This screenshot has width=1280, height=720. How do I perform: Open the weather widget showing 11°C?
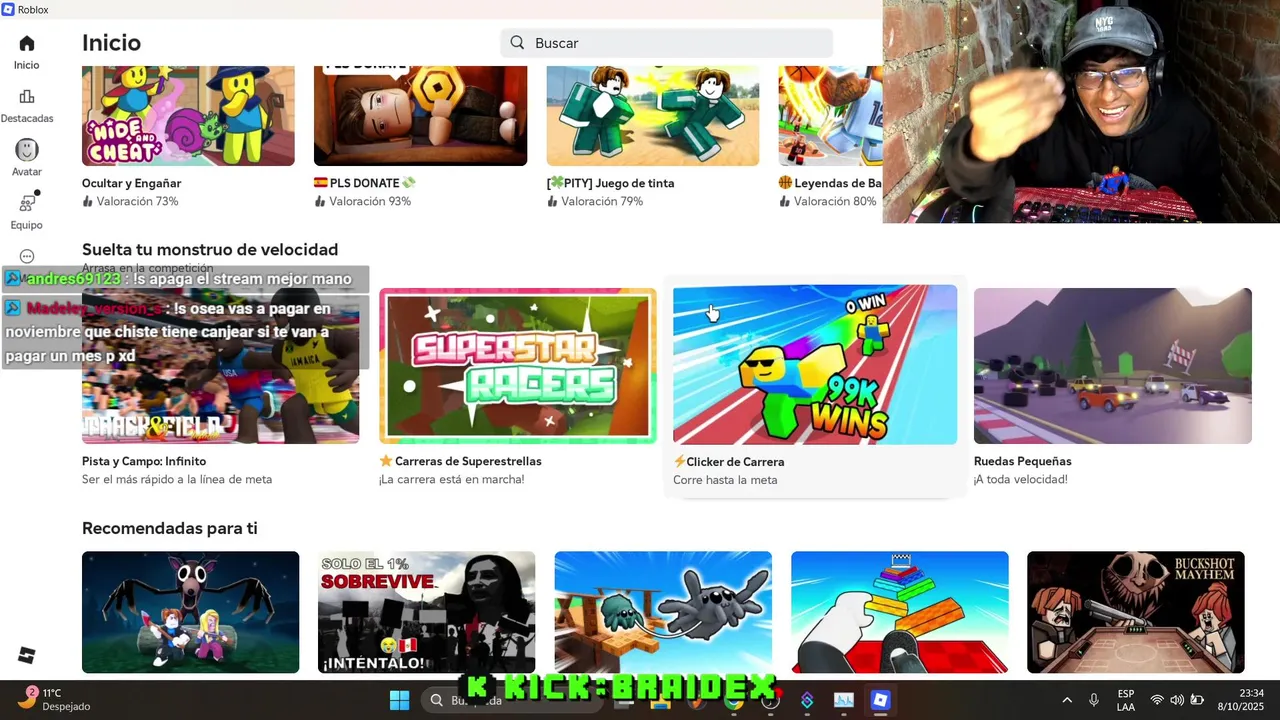tap(54, 699)
